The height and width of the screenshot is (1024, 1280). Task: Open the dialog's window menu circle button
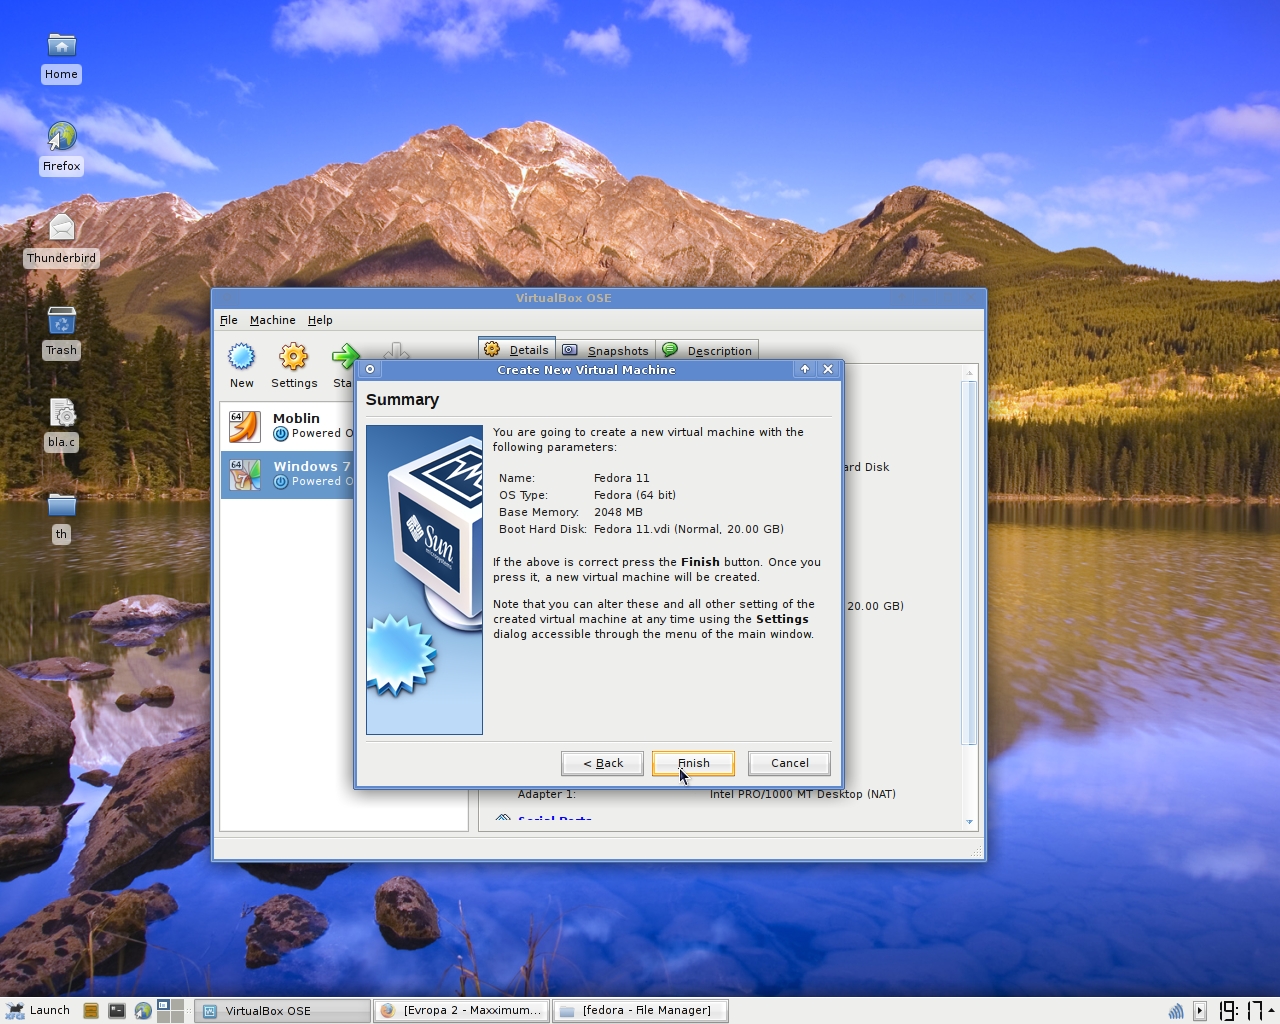coord(370,369)
